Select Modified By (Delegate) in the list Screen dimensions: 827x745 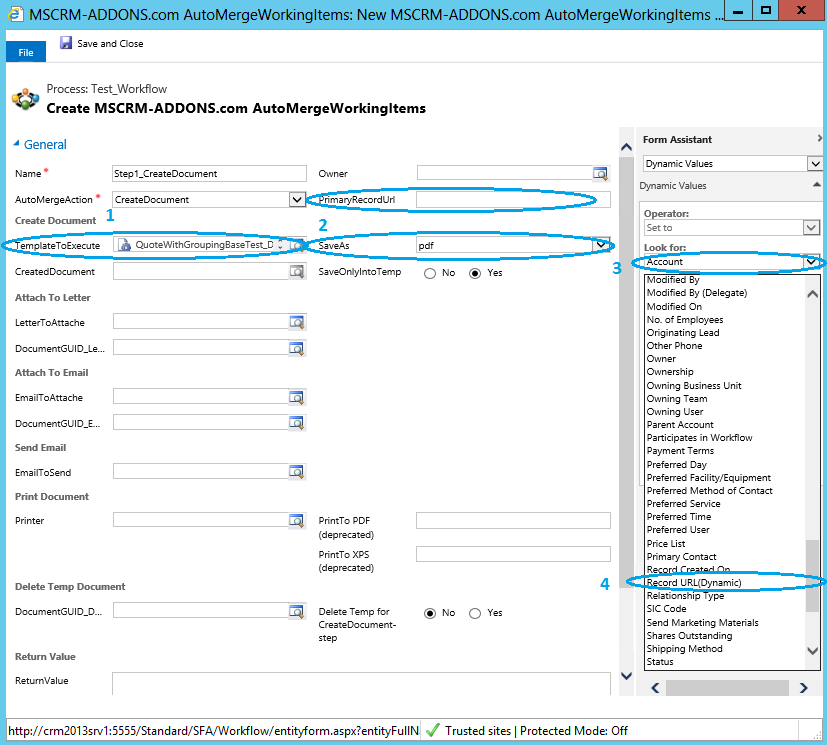tap(697, 293)
